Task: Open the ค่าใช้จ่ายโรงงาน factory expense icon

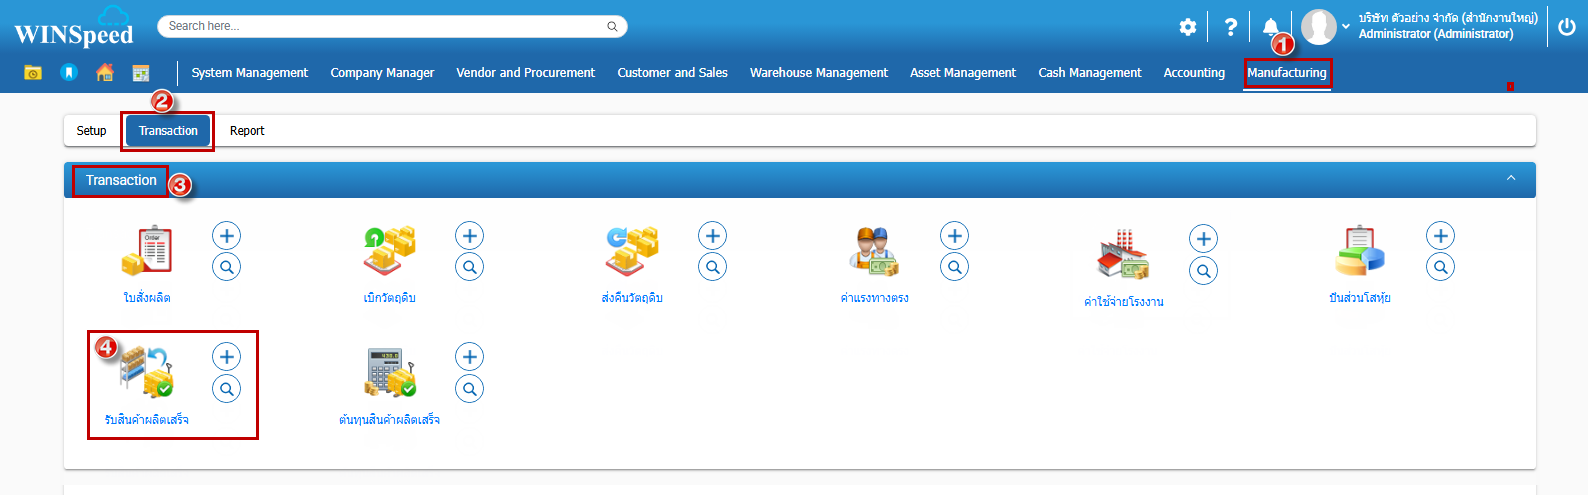Action: coord(1123,254)
